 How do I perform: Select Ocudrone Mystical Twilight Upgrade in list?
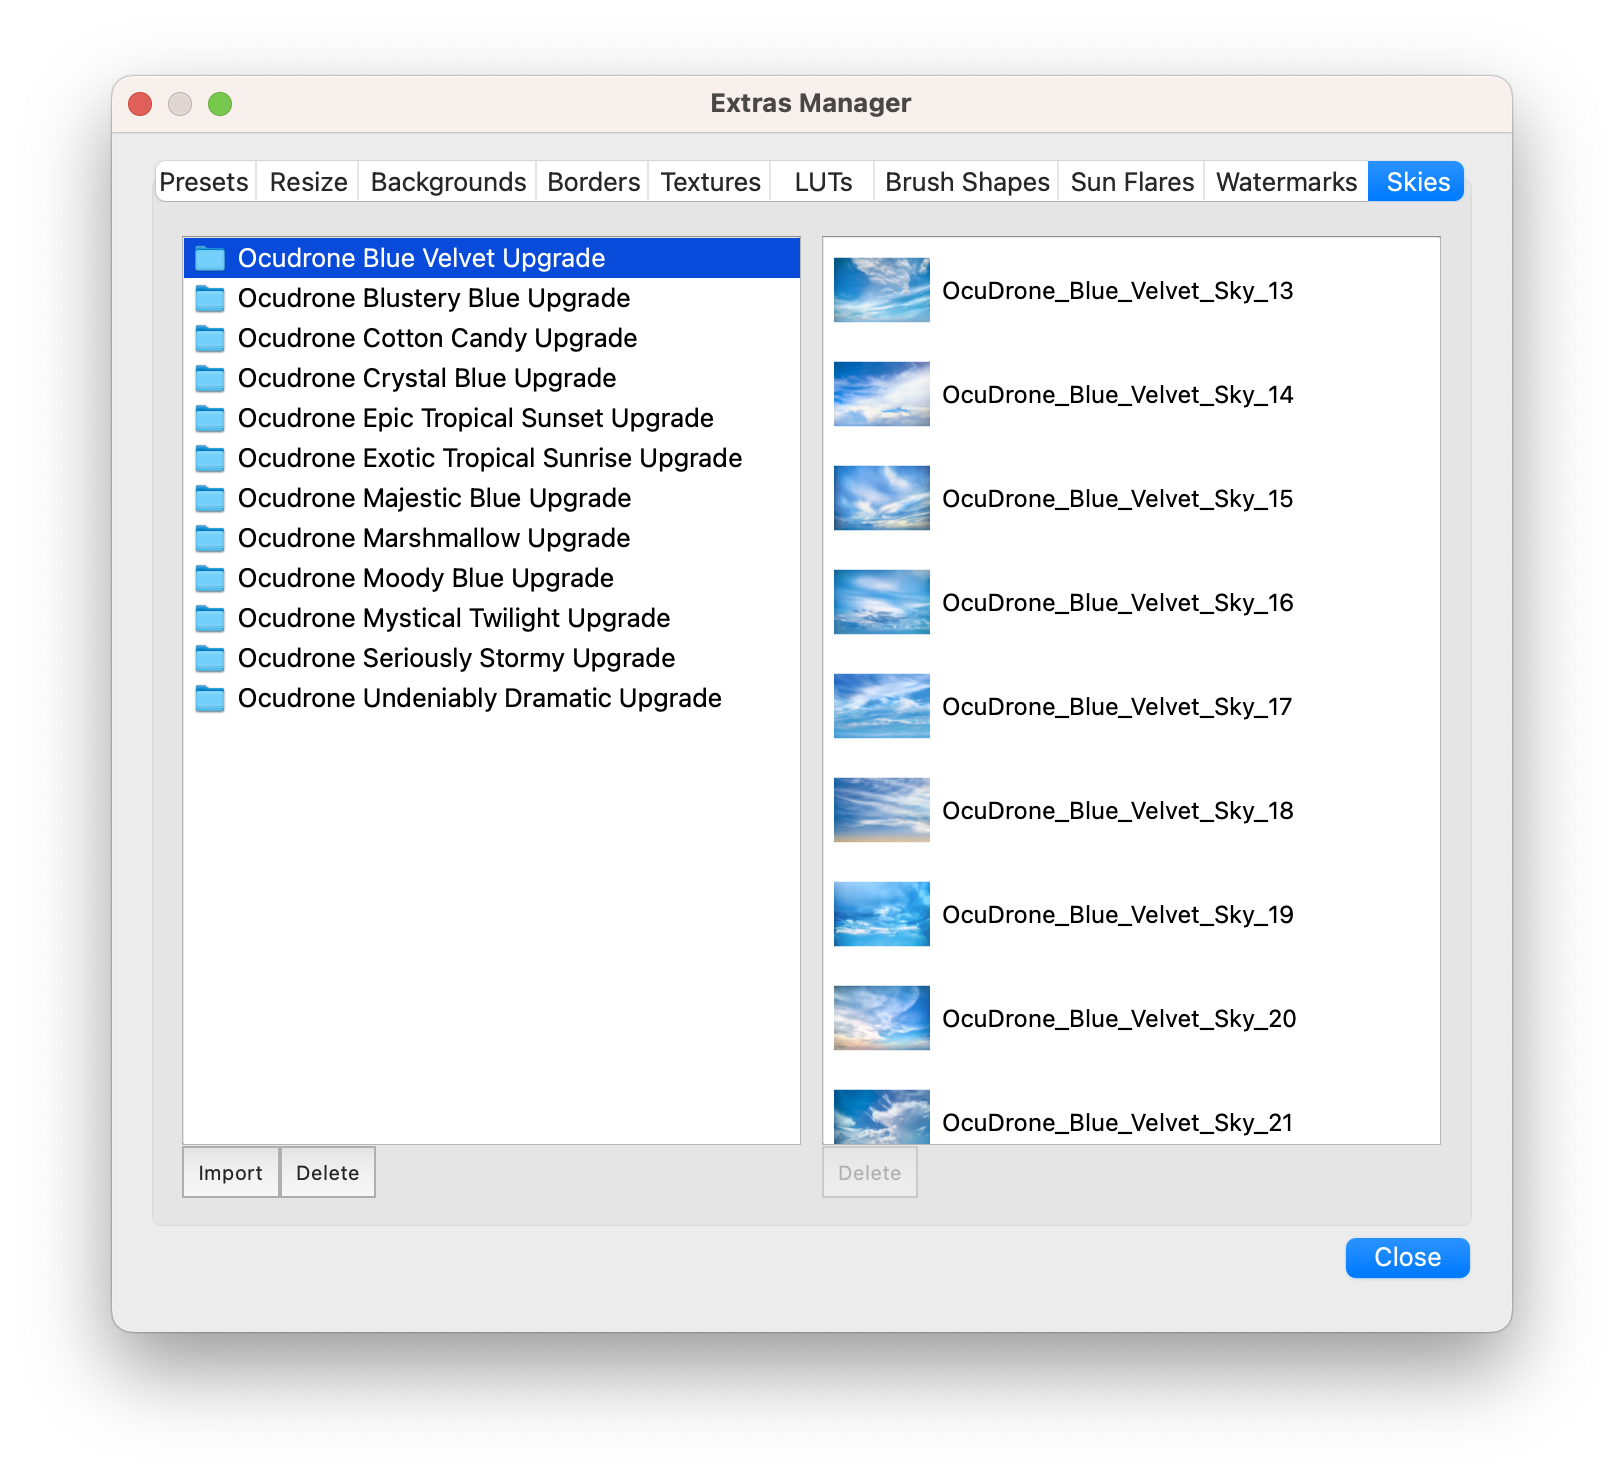(453, 618)
